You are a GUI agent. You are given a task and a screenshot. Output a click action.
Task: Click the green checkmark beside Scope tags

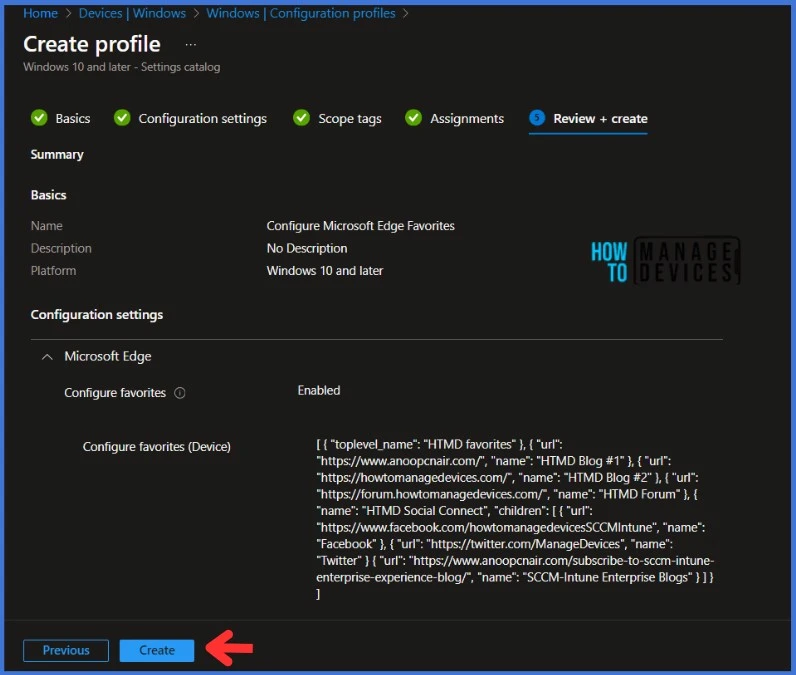tap(302, 118)
